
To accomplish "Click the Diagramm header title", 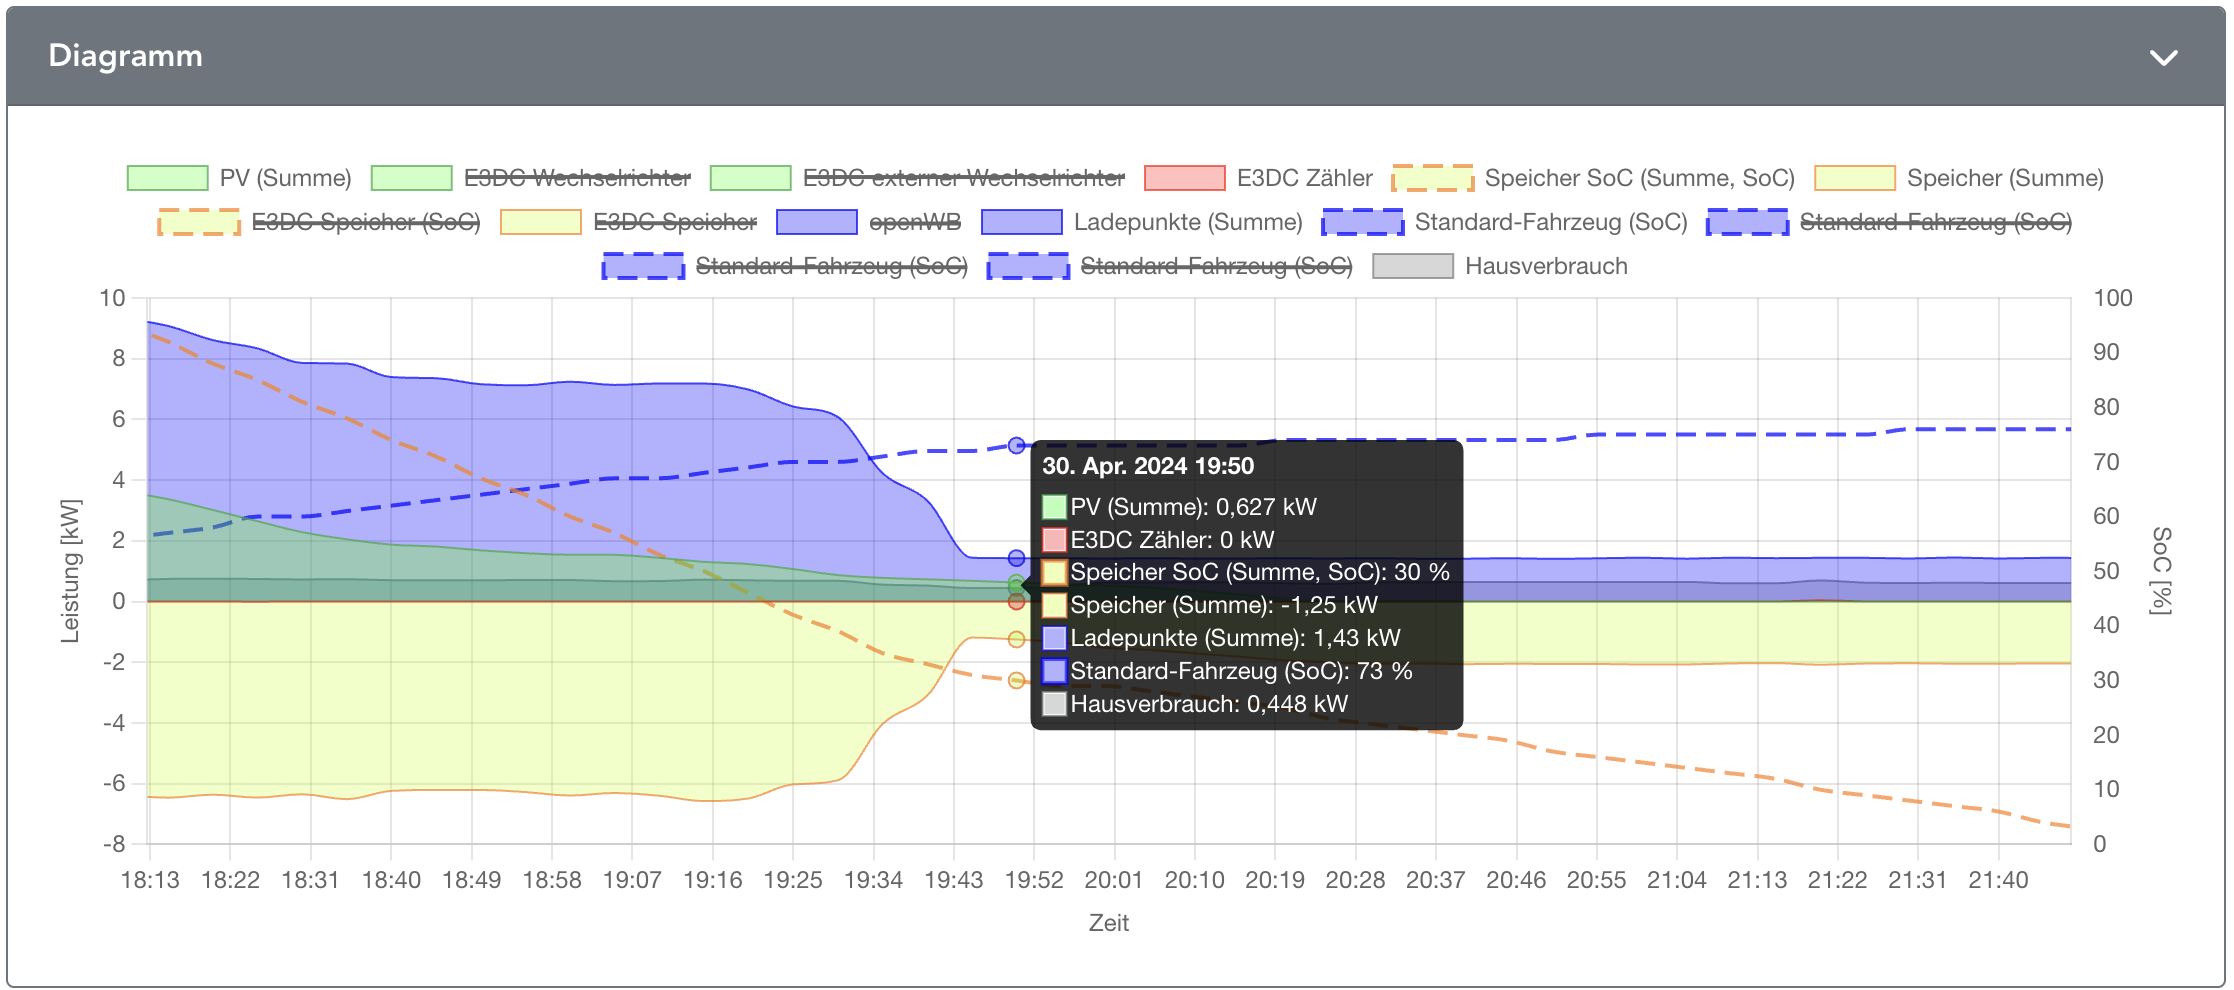I will click(125, 56).
